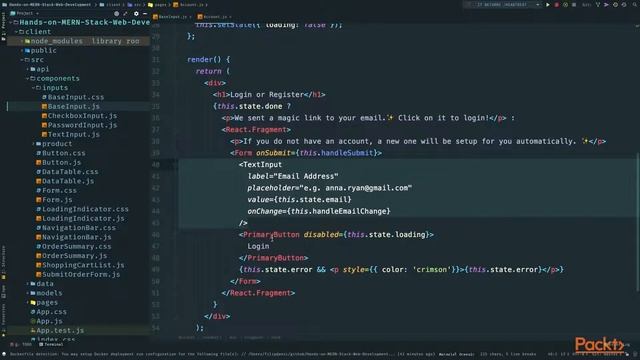Open the Terminal tool window tab
Screen dimensions: 640x360
tap(51, 344)
